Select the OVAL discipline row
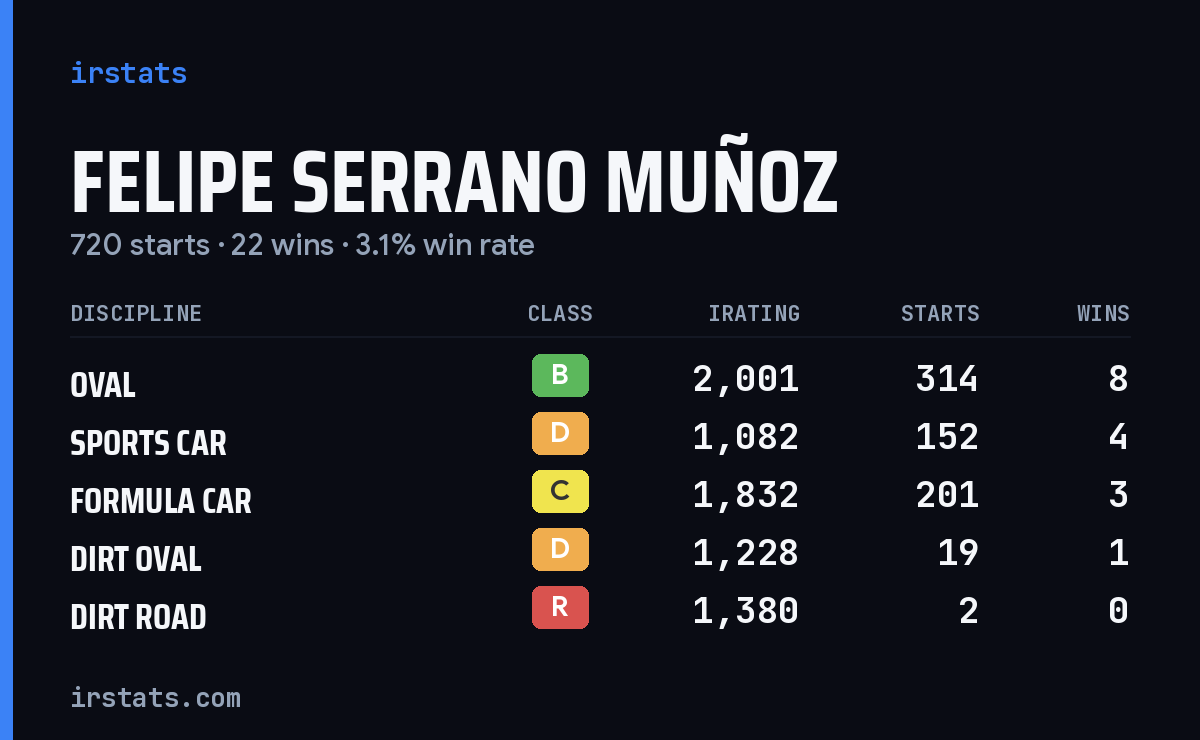This screenshot has height=740, width=1200. [600, 379]
